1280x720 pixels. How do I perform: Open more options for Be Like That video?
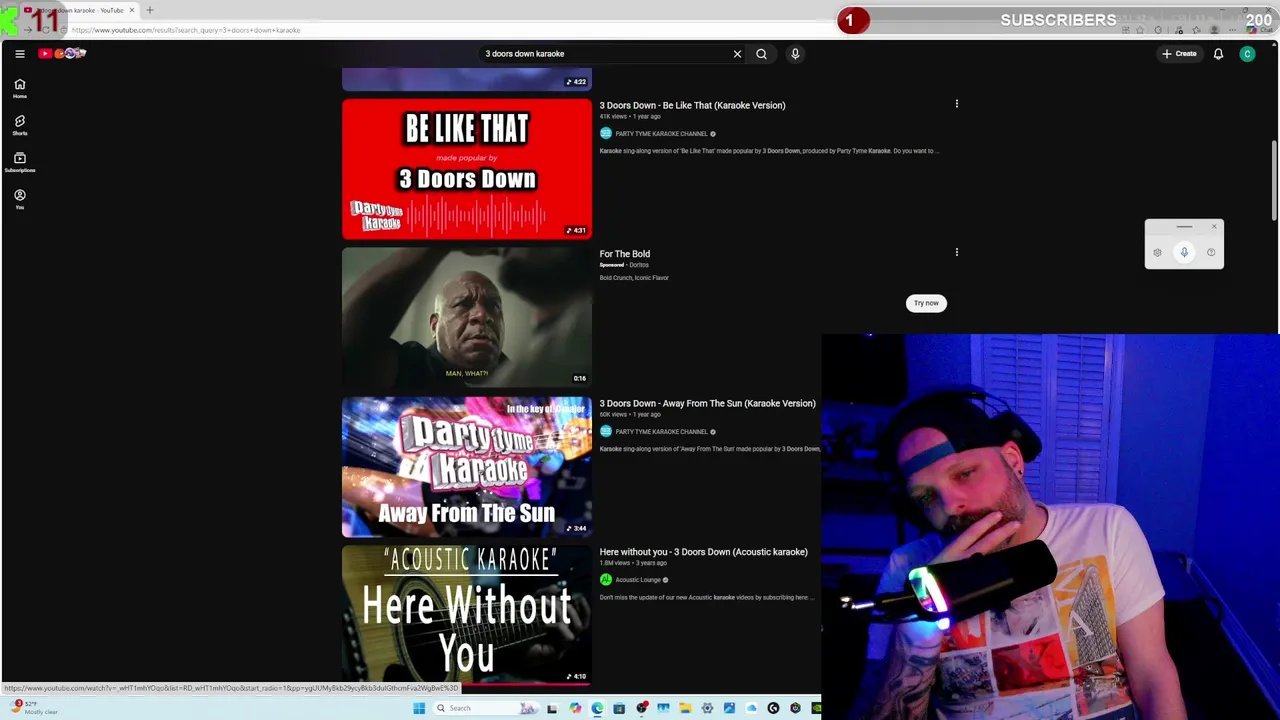(957, 104)
